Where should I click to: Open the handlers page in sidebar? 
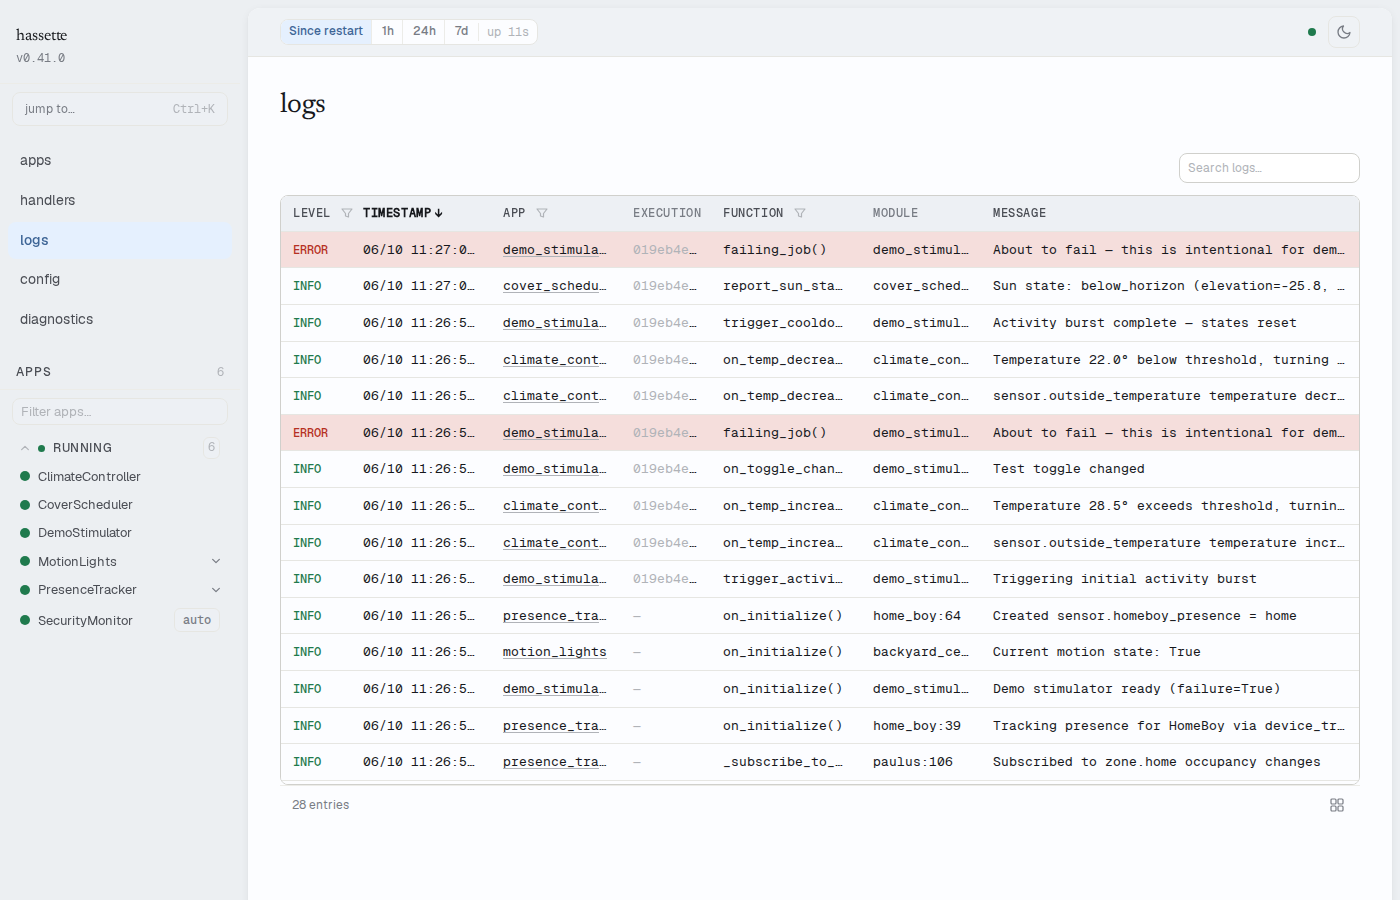(118, 200)
